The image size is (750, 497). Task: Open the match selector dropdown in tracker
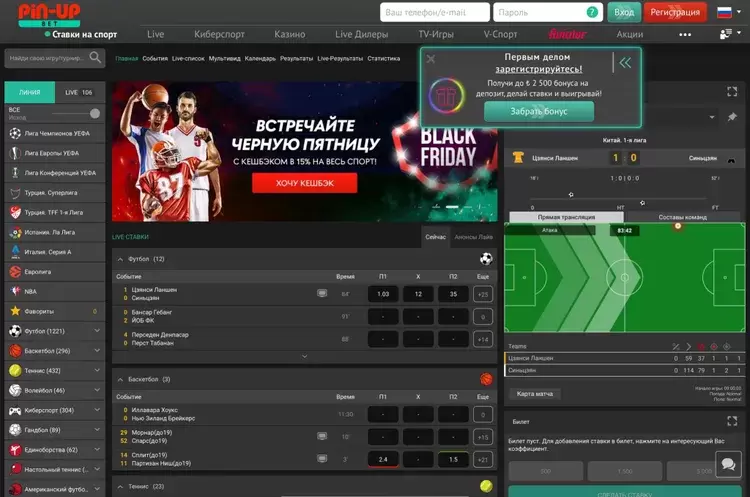tap(712, 117)
